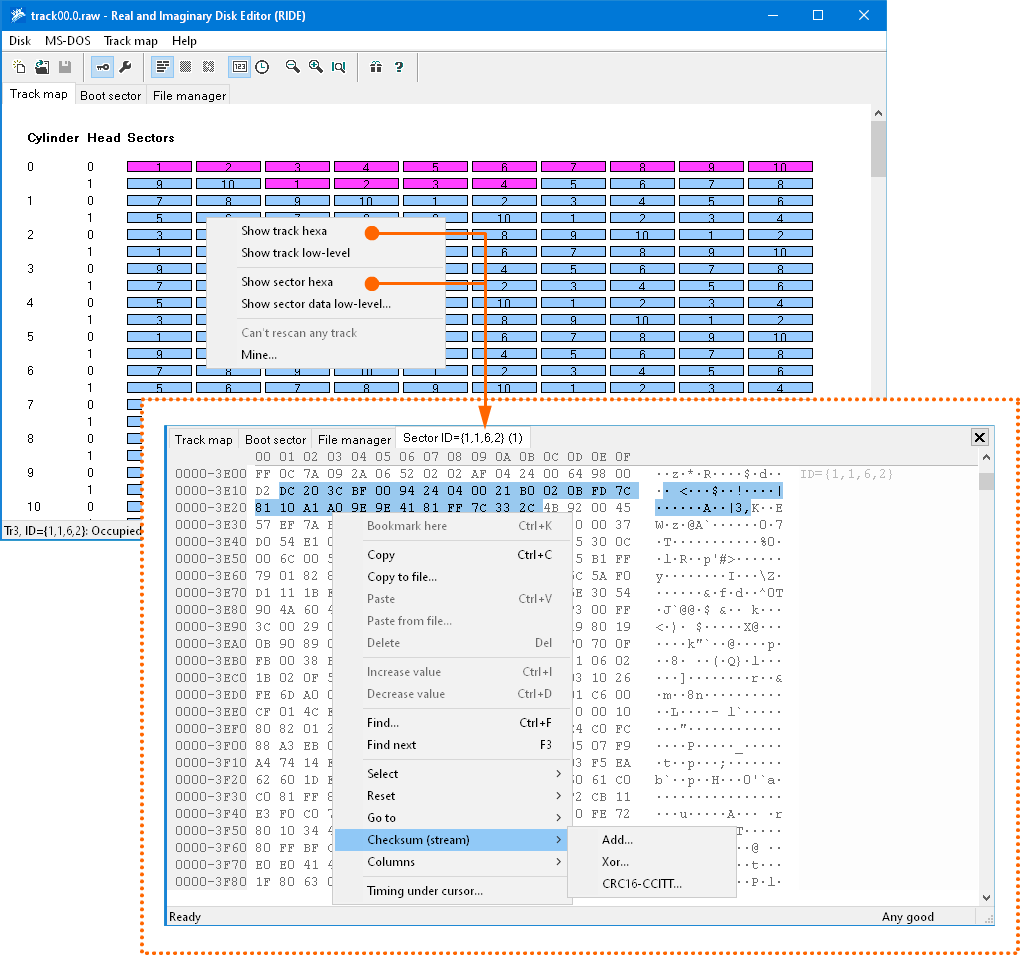Click the gift box icon

click(376, 67)
